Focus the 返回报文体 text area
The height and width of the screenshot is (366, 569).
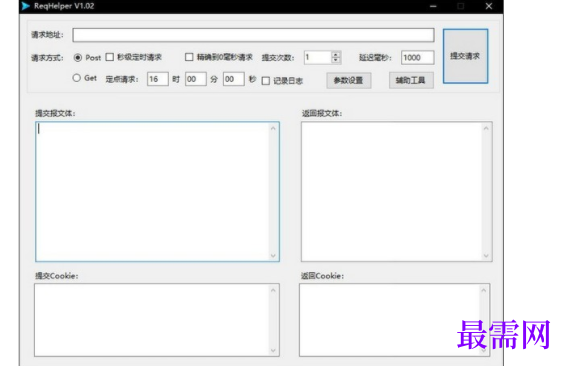click(x=396, y=192)
